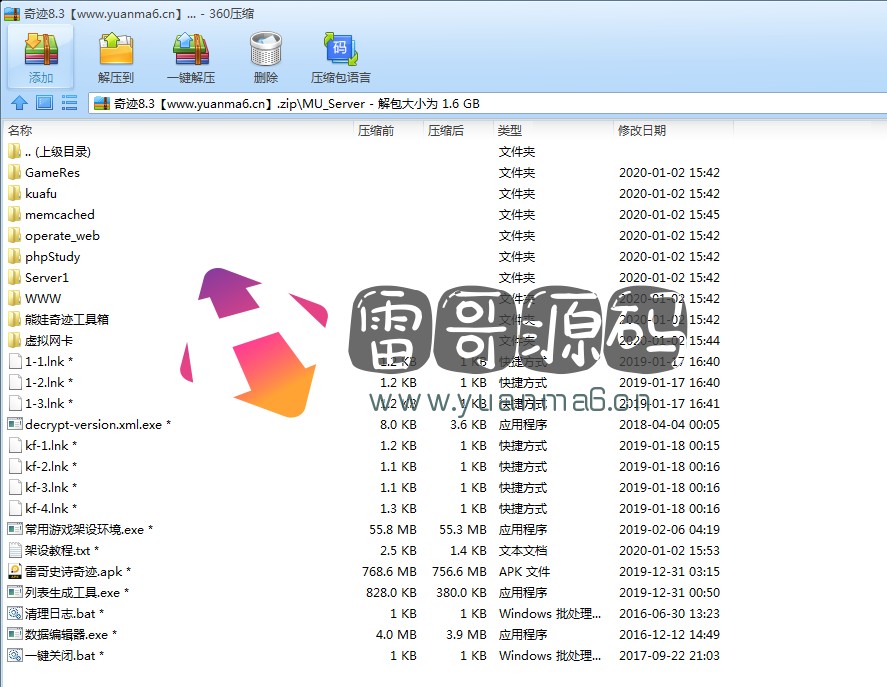Select the phpStudy folder icon
887x687 pixels.
pyautogui.click(x=15, y=256)
